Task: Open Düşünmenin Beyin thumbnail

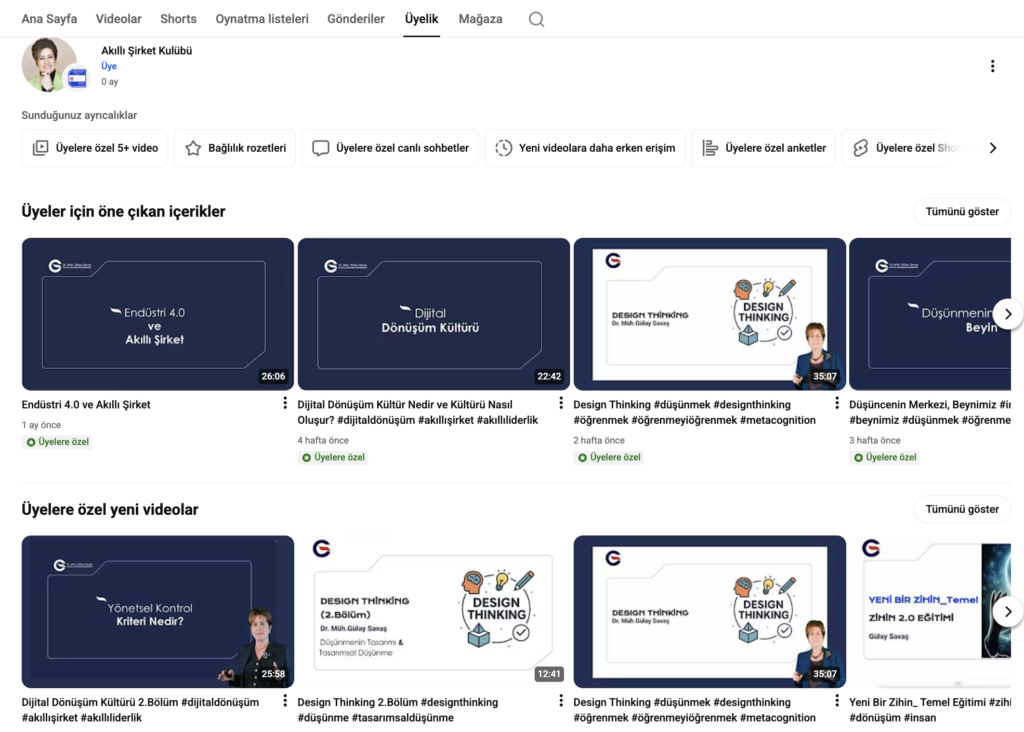Action: click(930, 314)
